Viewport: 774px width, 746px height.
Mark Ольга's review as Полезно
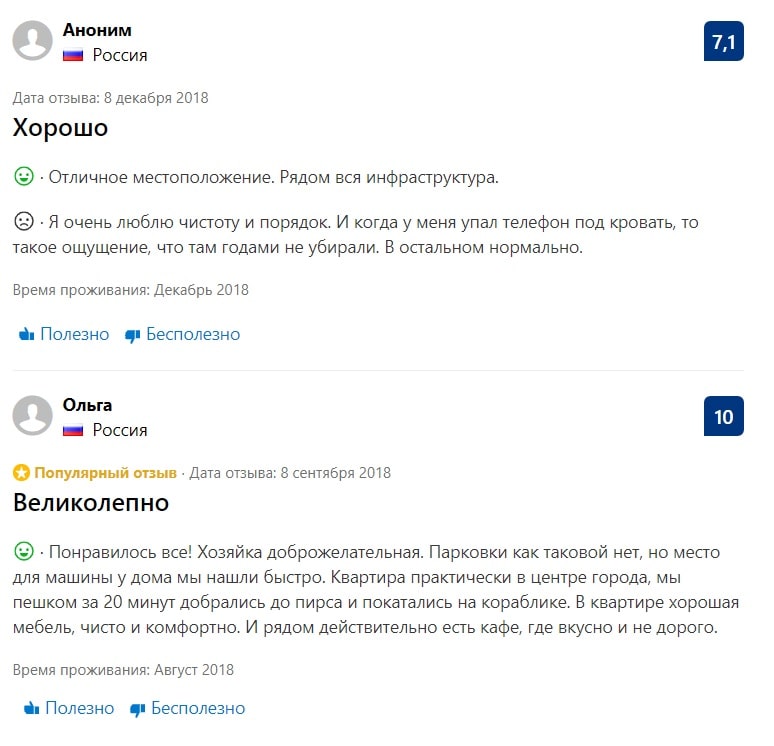tap(79, 708)
